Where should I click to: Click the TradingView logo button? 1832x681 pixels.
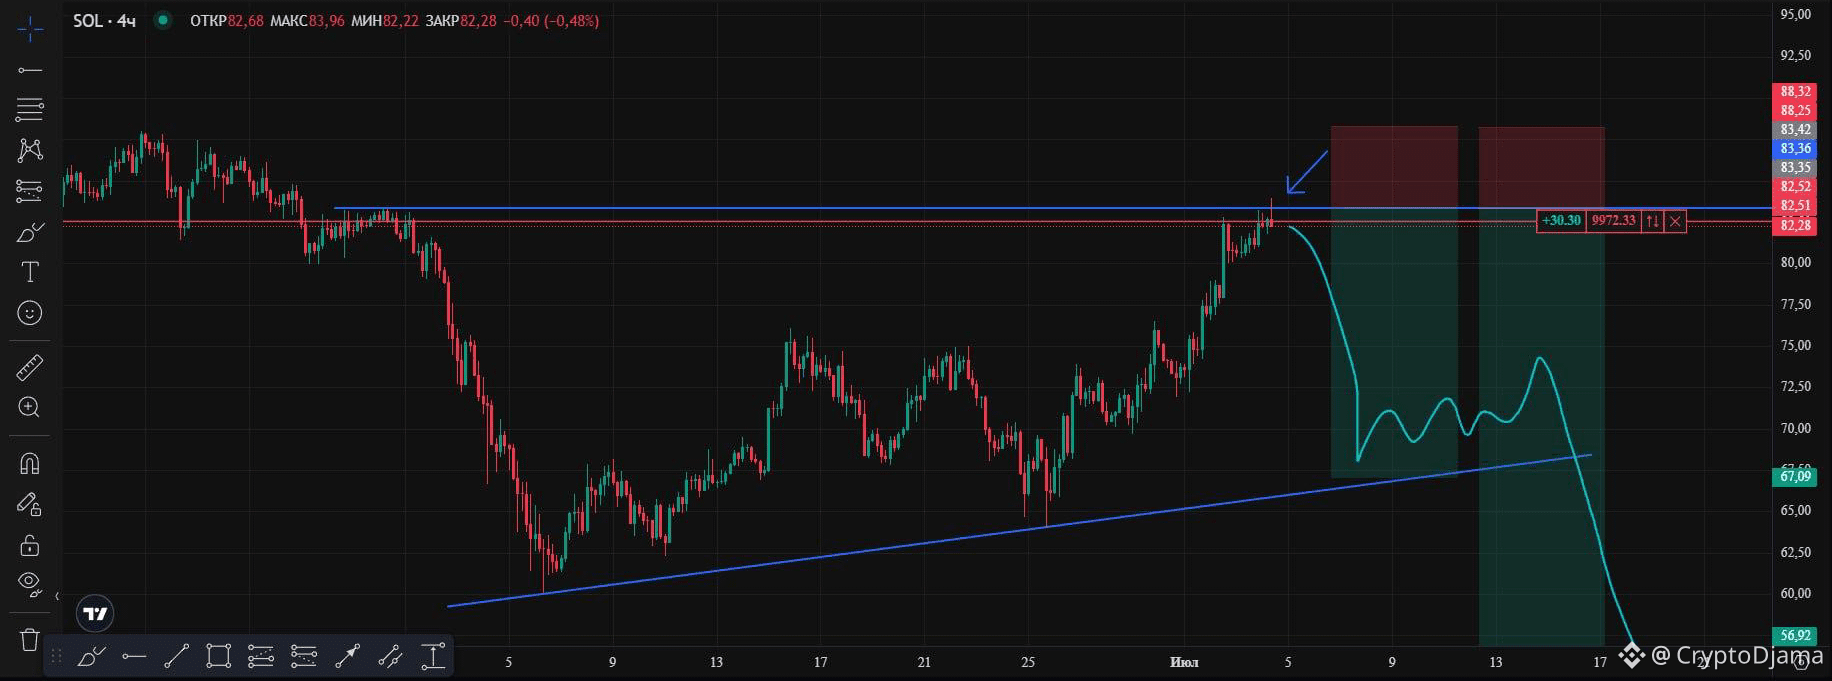point(95,613)
